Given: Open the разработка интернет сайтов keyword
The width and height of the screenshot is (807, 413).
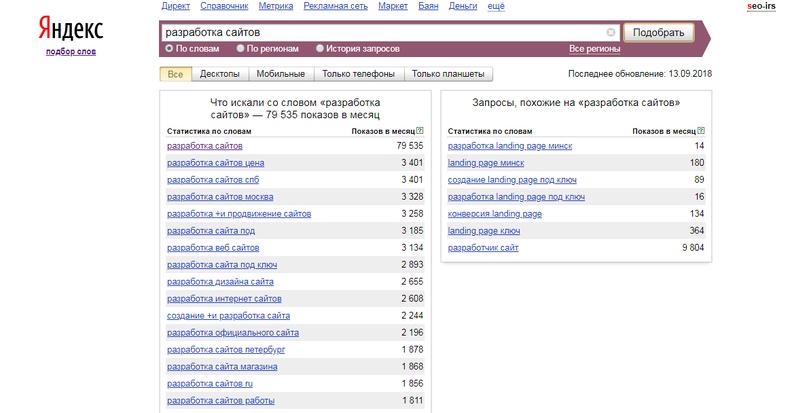Looking at the screenshot, I should click(x=224, y=299).
